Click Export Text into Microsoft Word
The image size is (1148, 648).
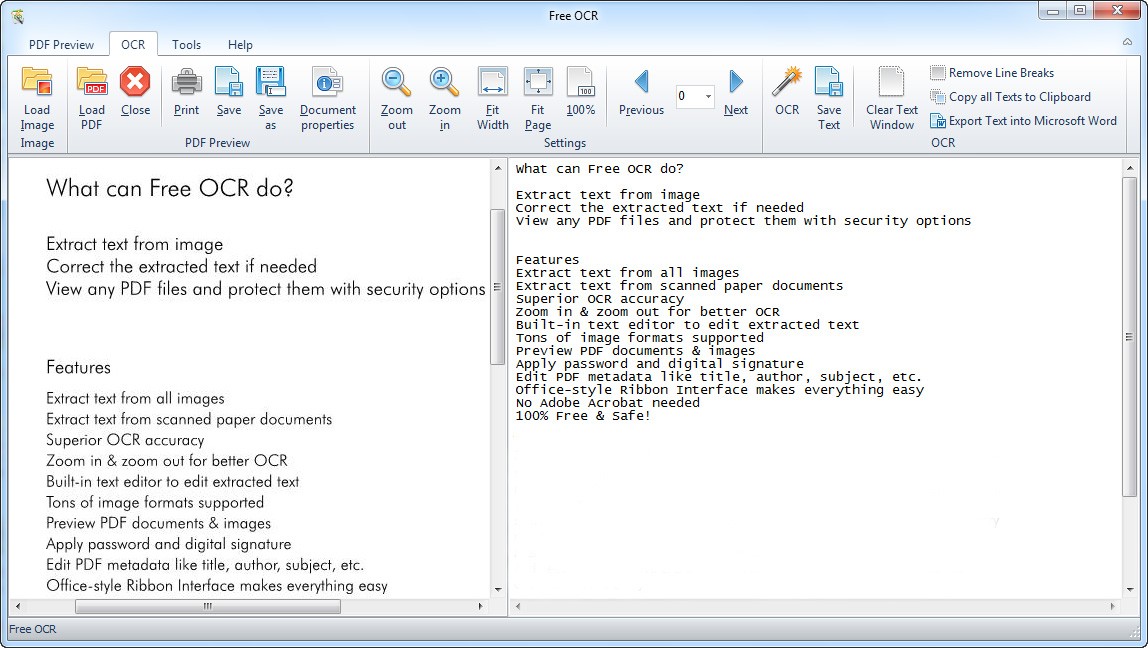1024,121
